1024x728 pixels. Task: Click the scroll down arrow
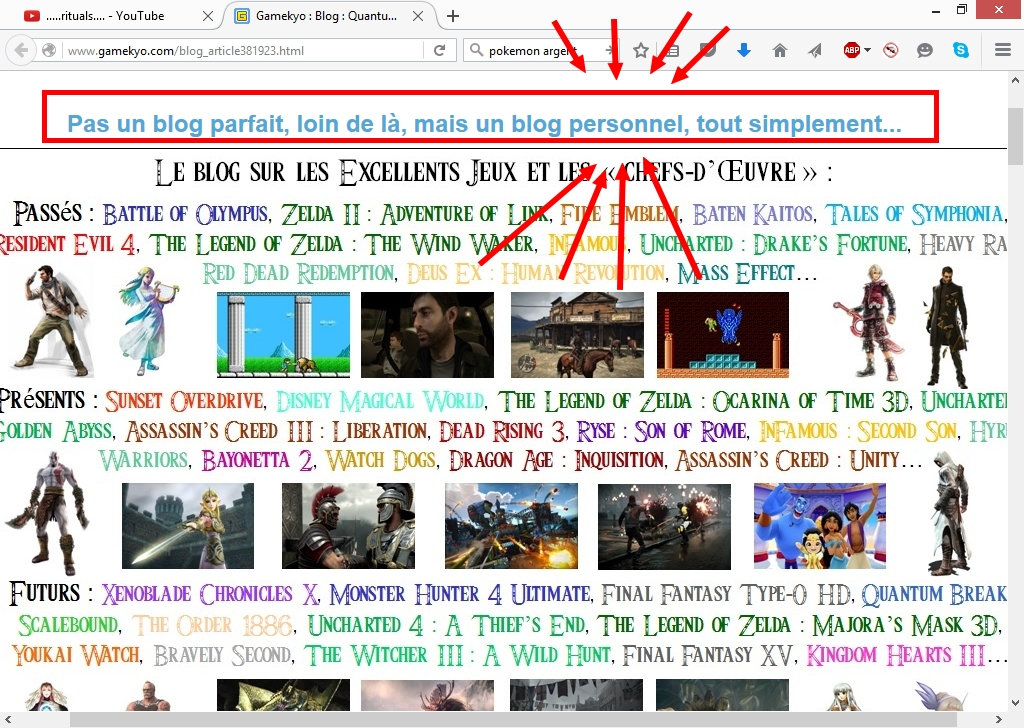tap(1016, 703)
